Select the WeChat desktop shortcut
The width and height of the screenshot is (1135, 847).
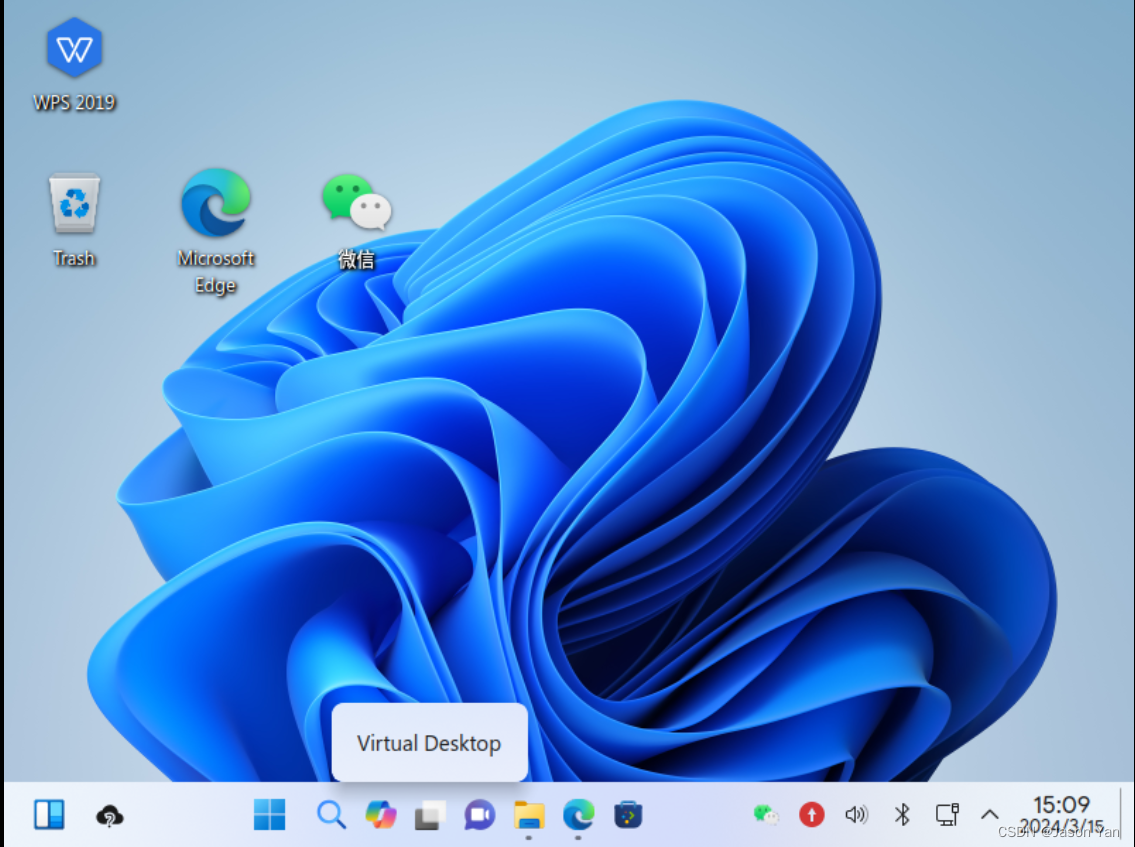pyautogui.click(x=357, y=220)
